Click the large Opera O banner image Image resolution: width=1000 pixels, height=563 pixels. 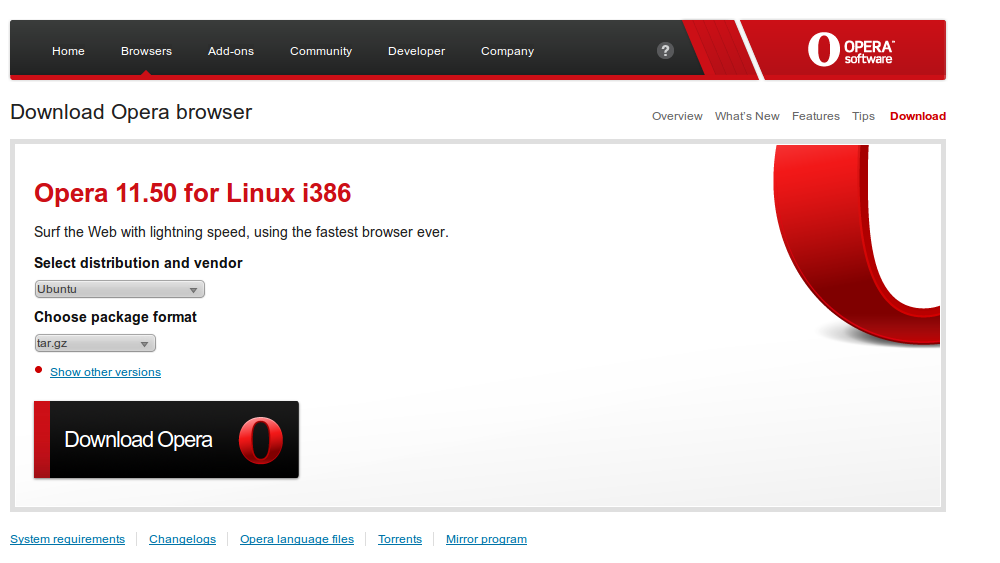[857, 246]
